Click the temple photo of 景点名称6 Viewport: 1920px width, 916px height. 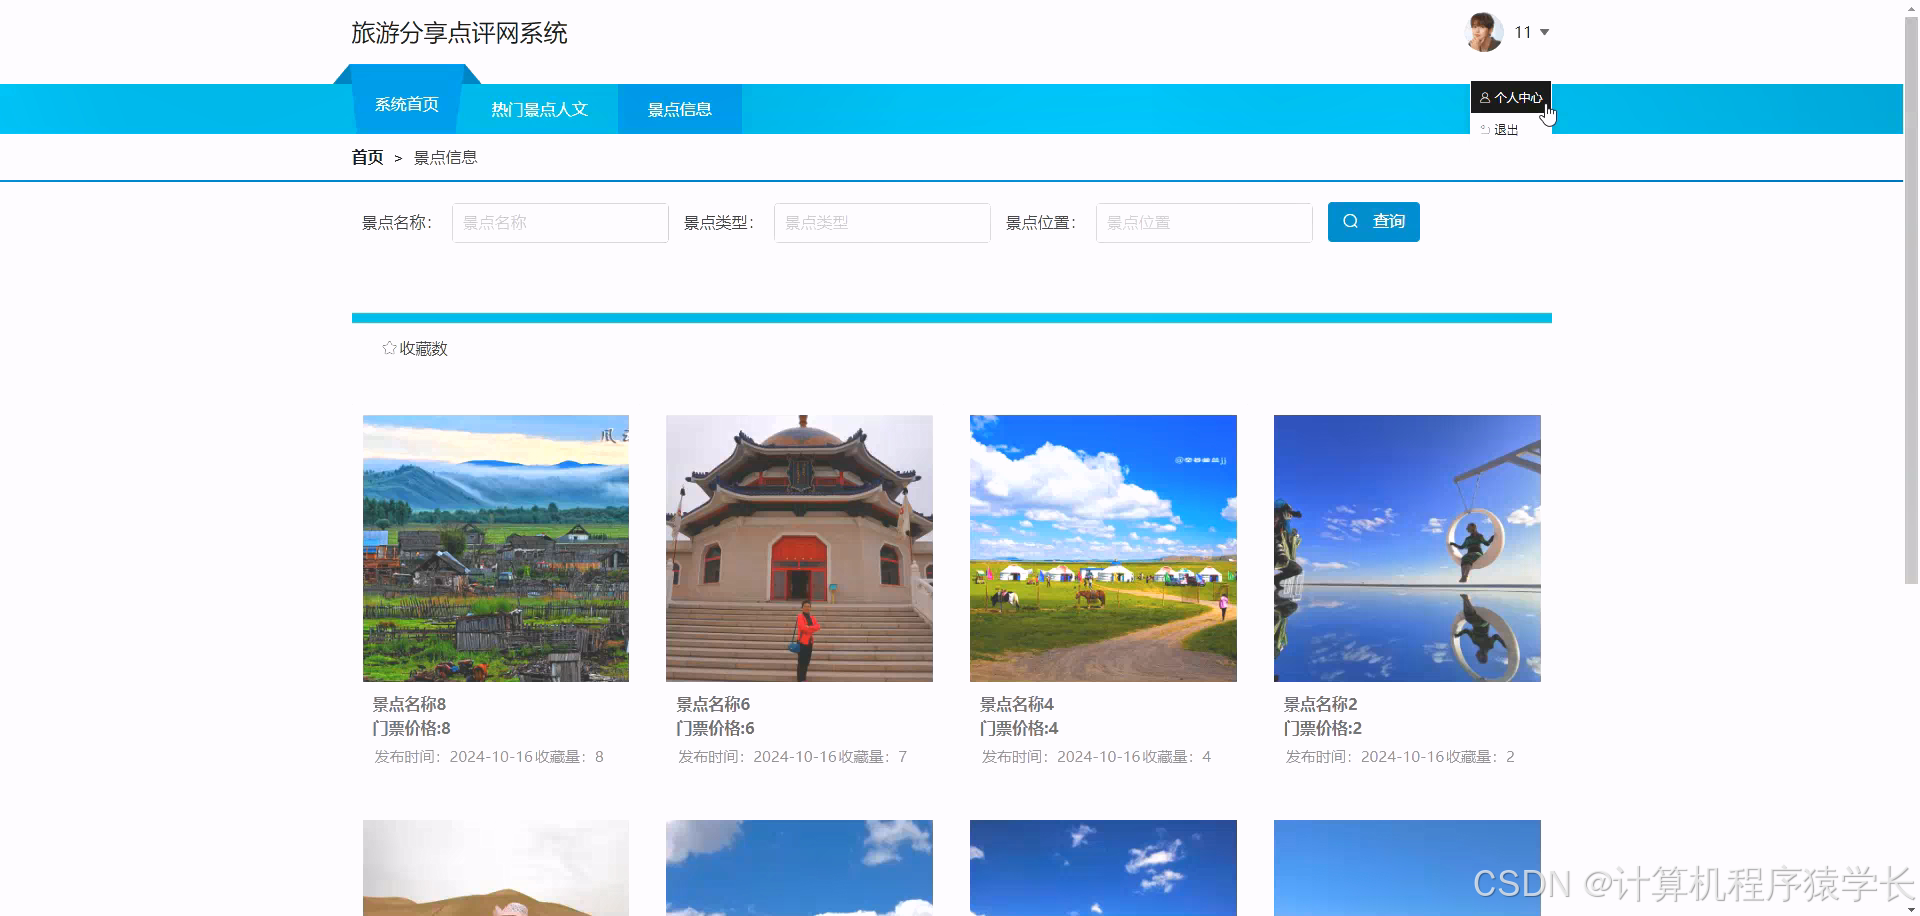tap(798, 548)
